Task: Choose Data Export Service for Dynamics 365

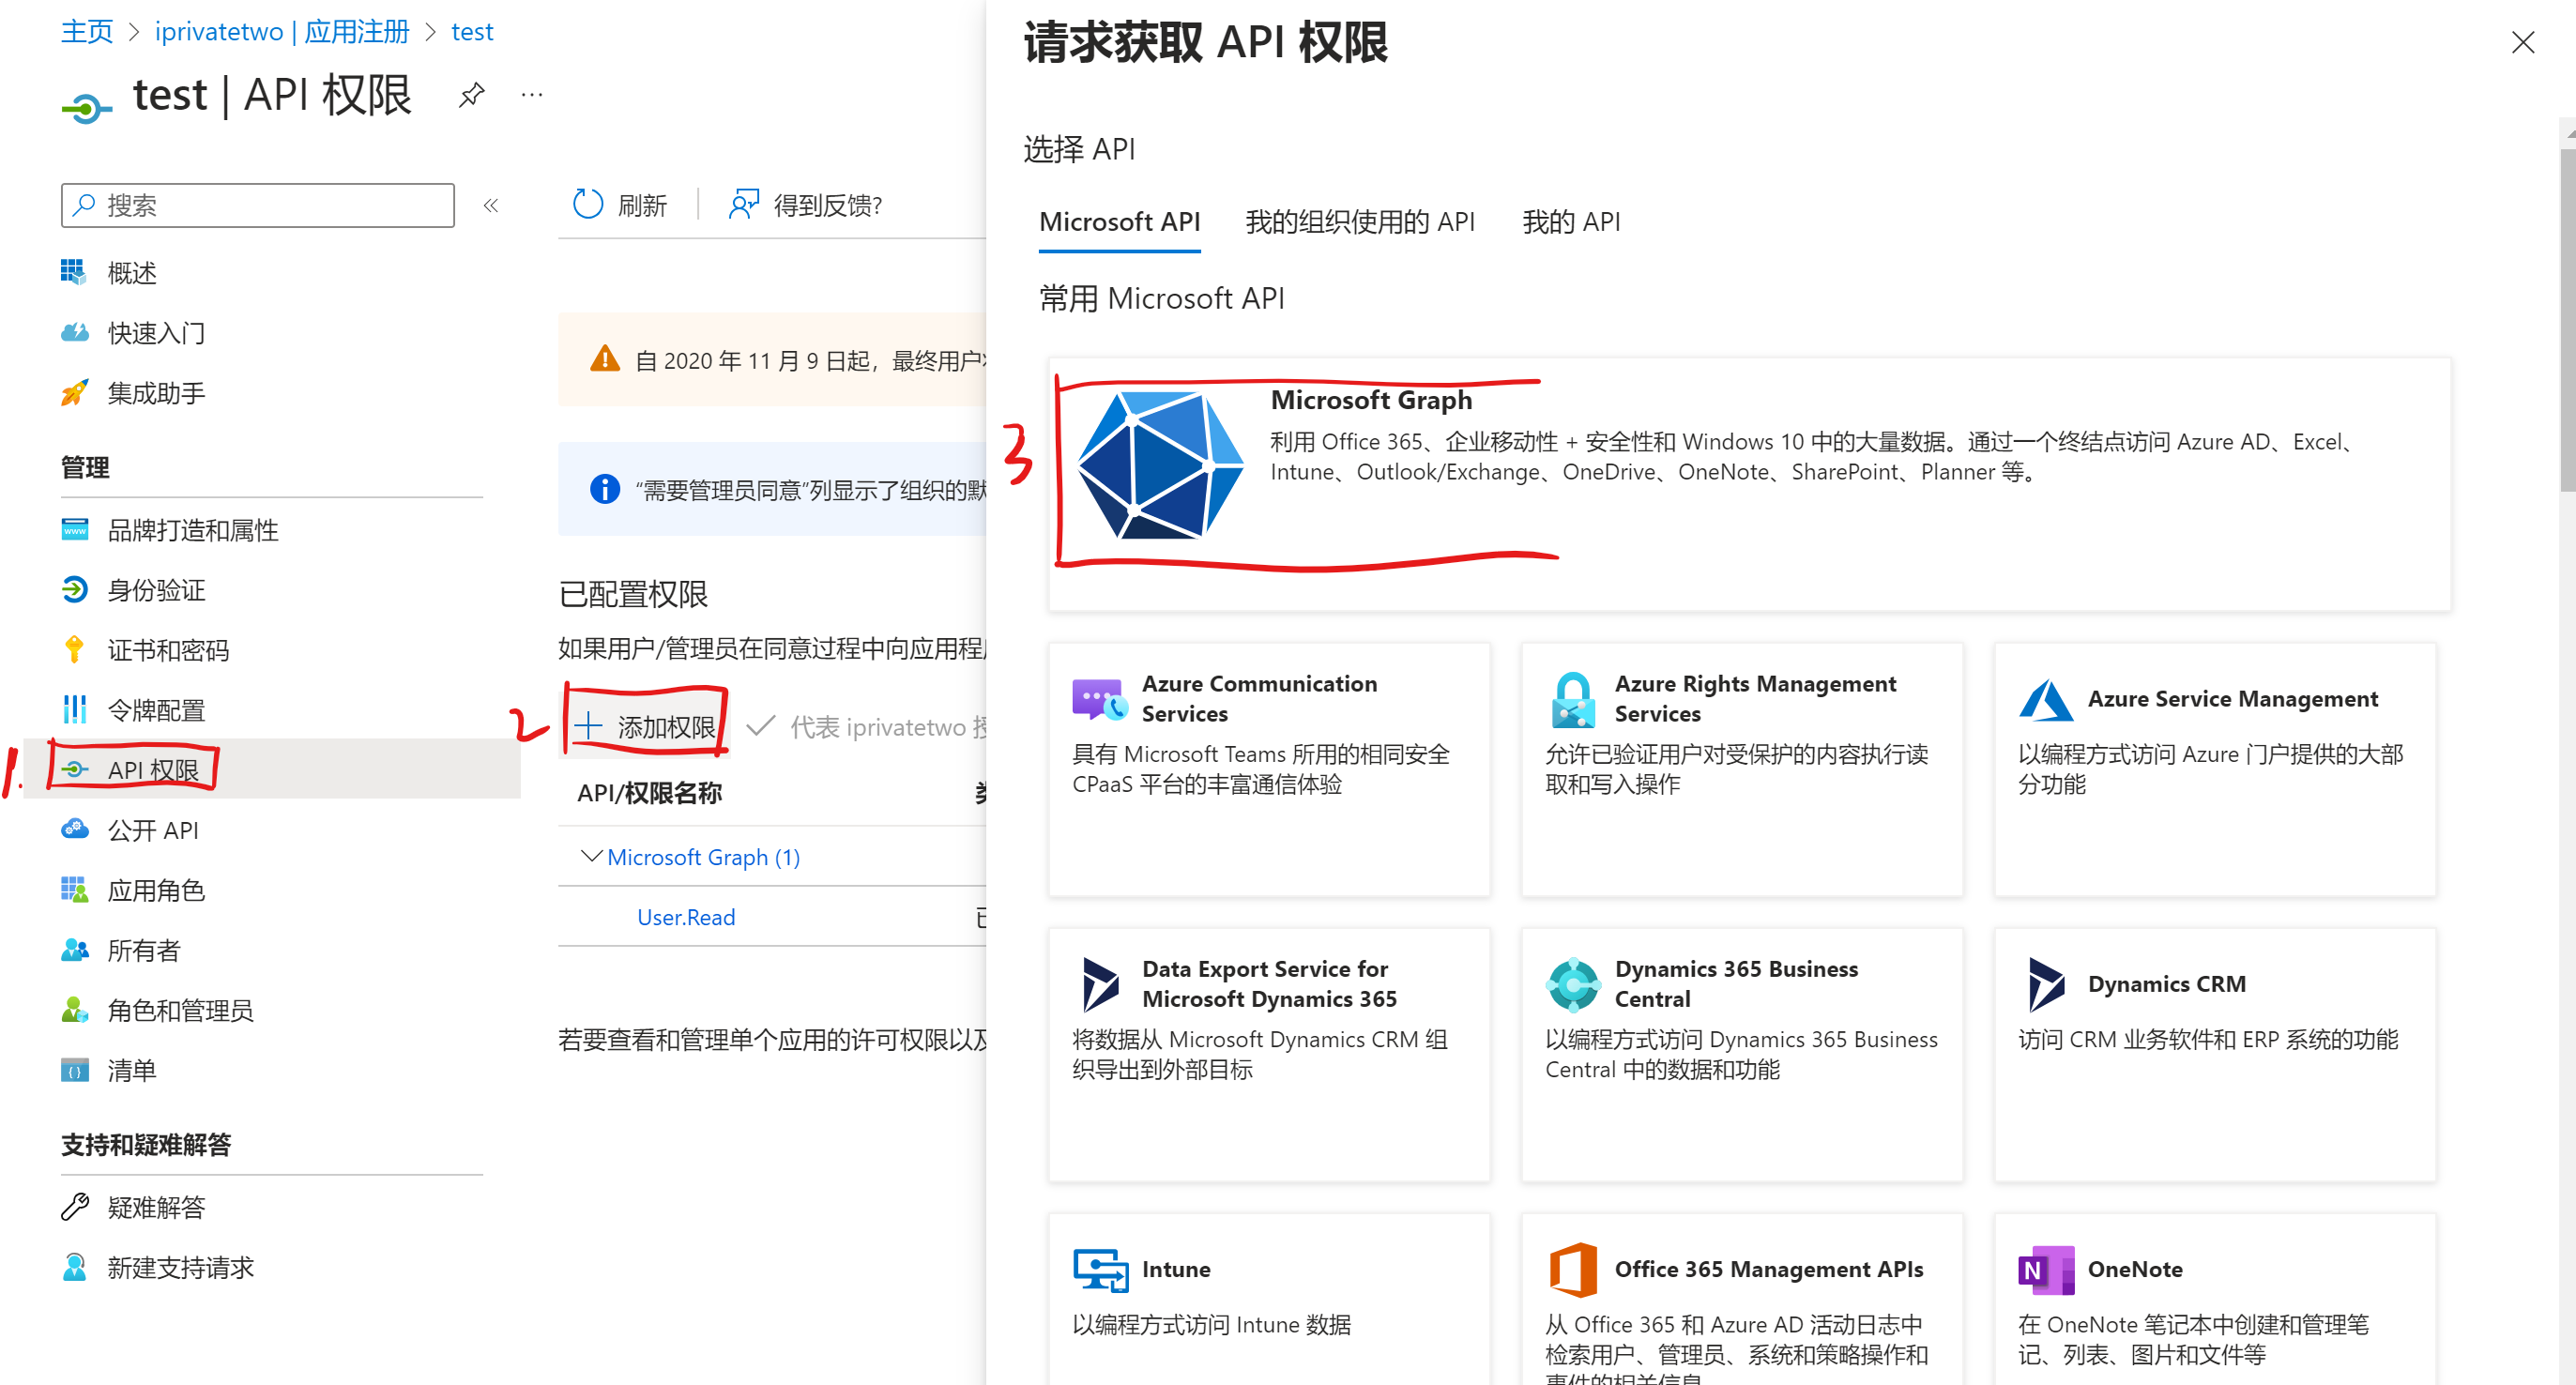Action: click(x=1269, y=1054)
